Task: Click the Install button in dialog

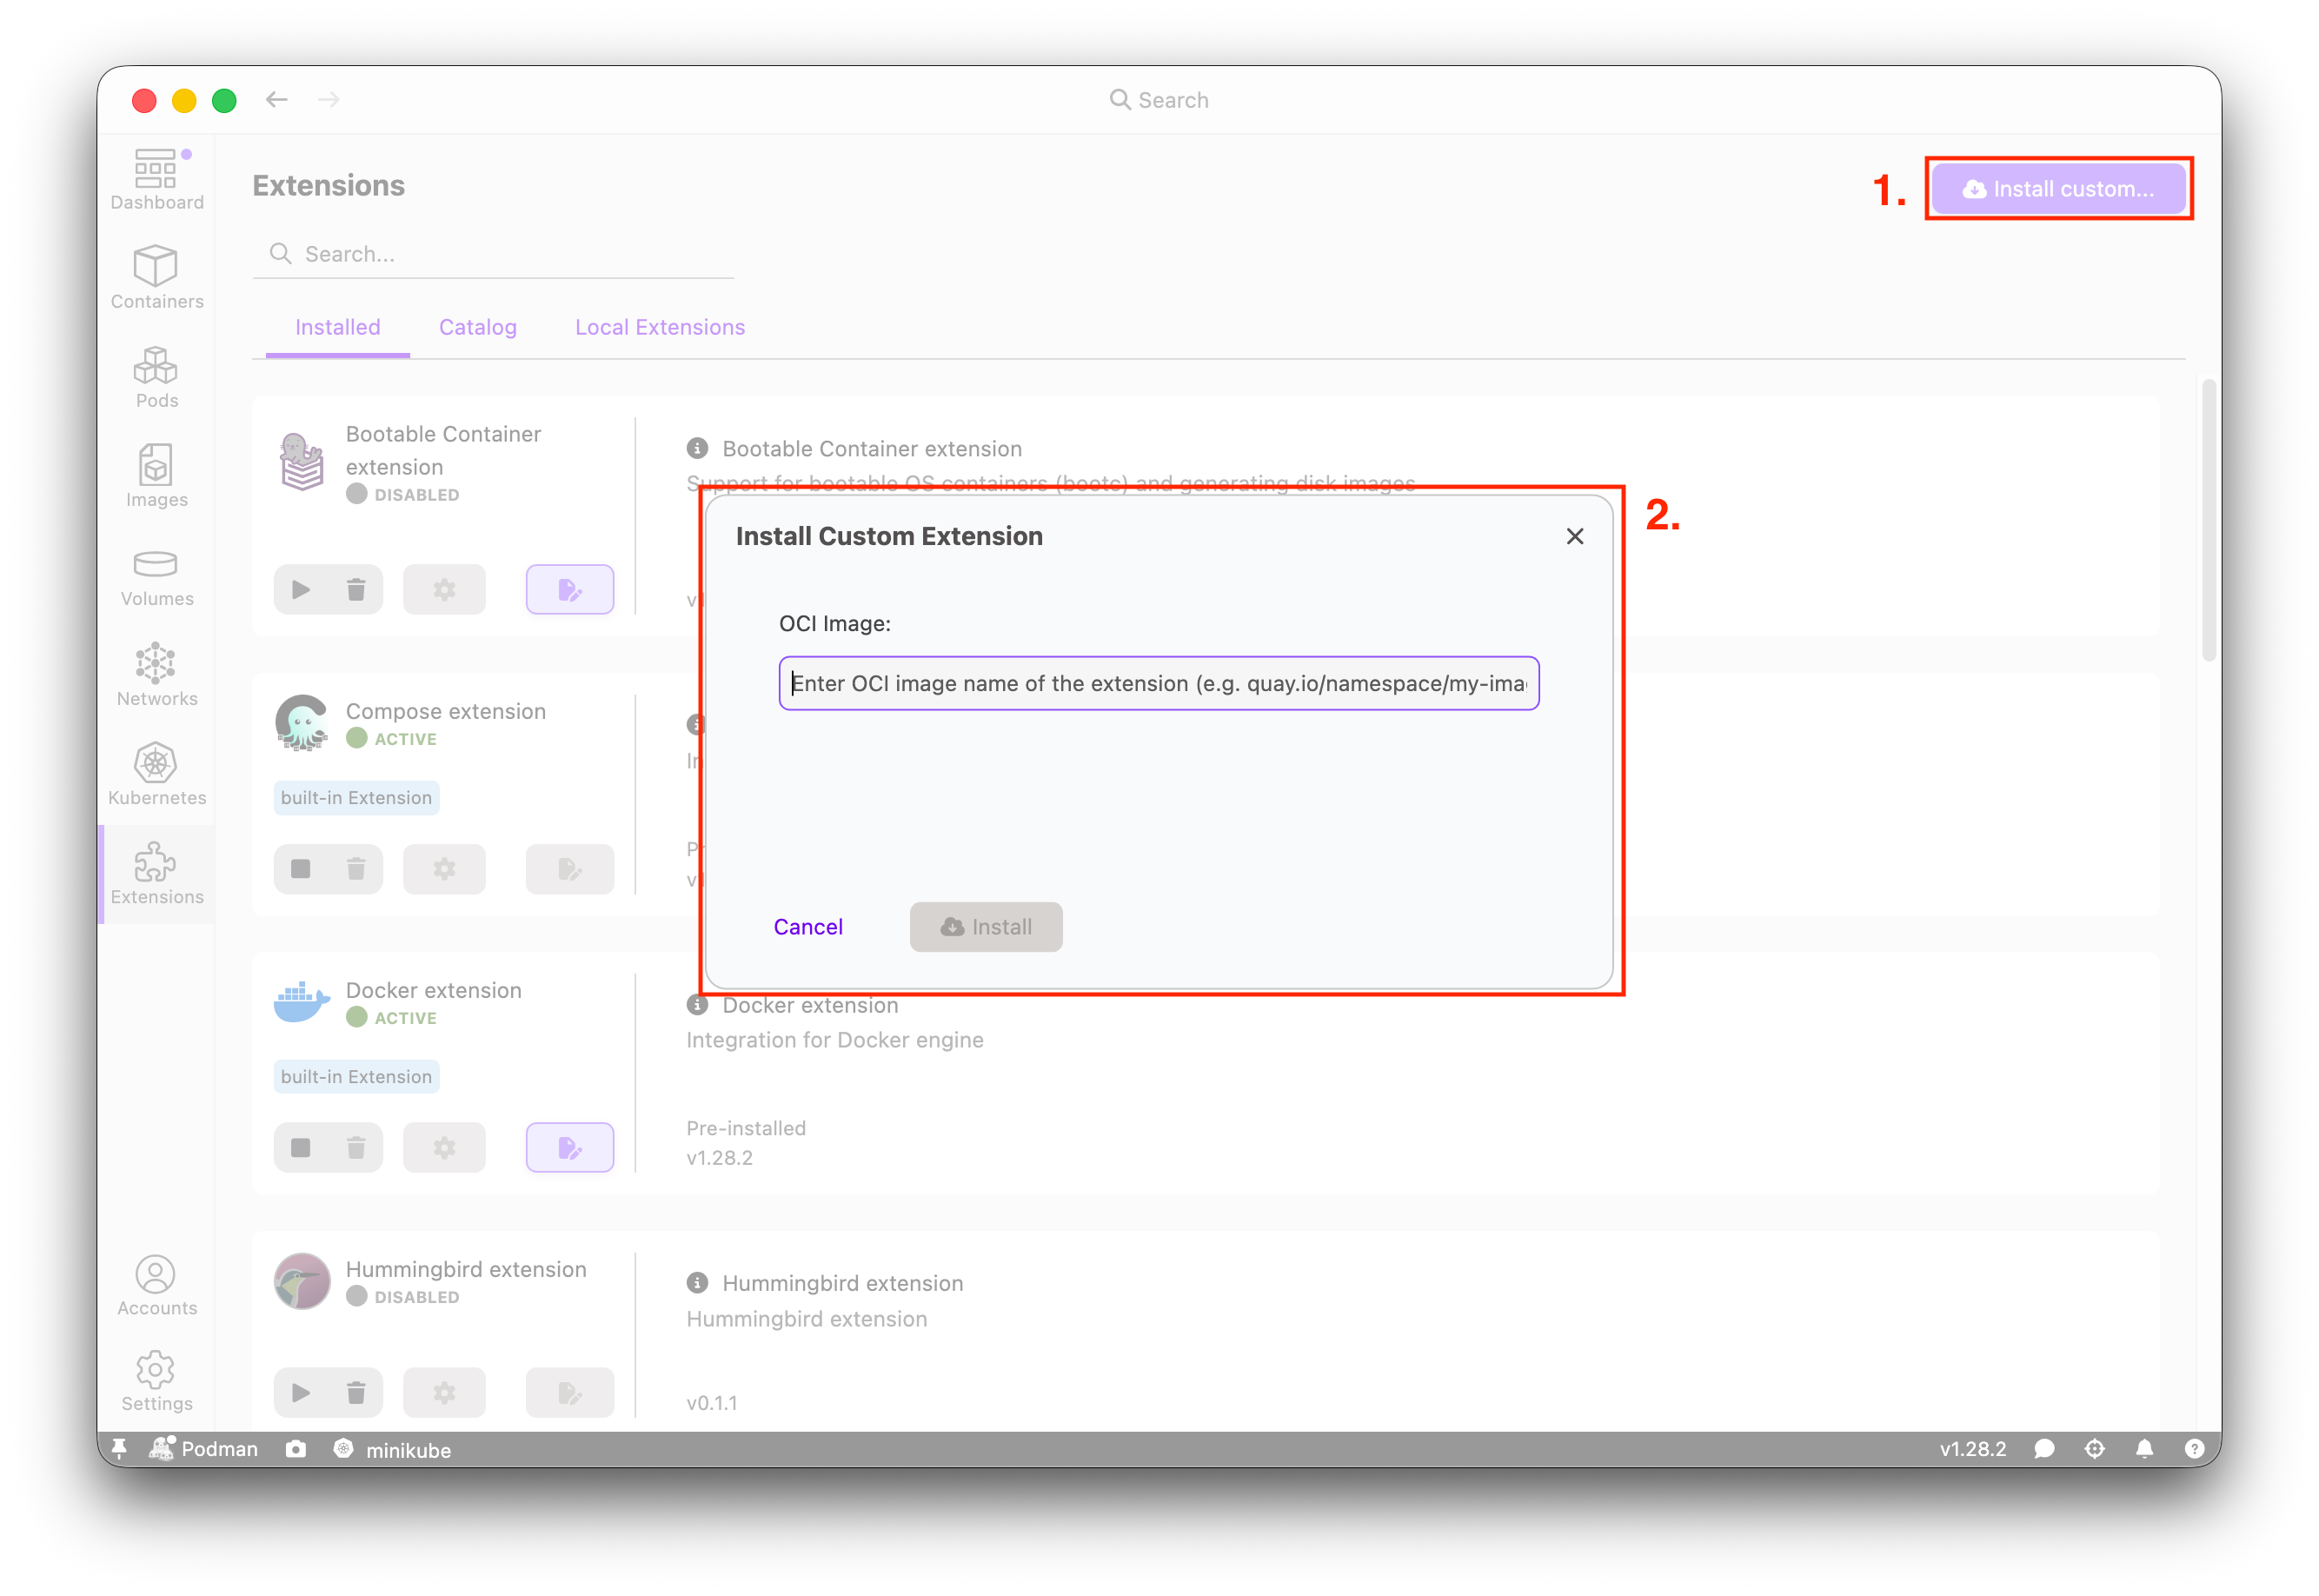Action: 986,927
